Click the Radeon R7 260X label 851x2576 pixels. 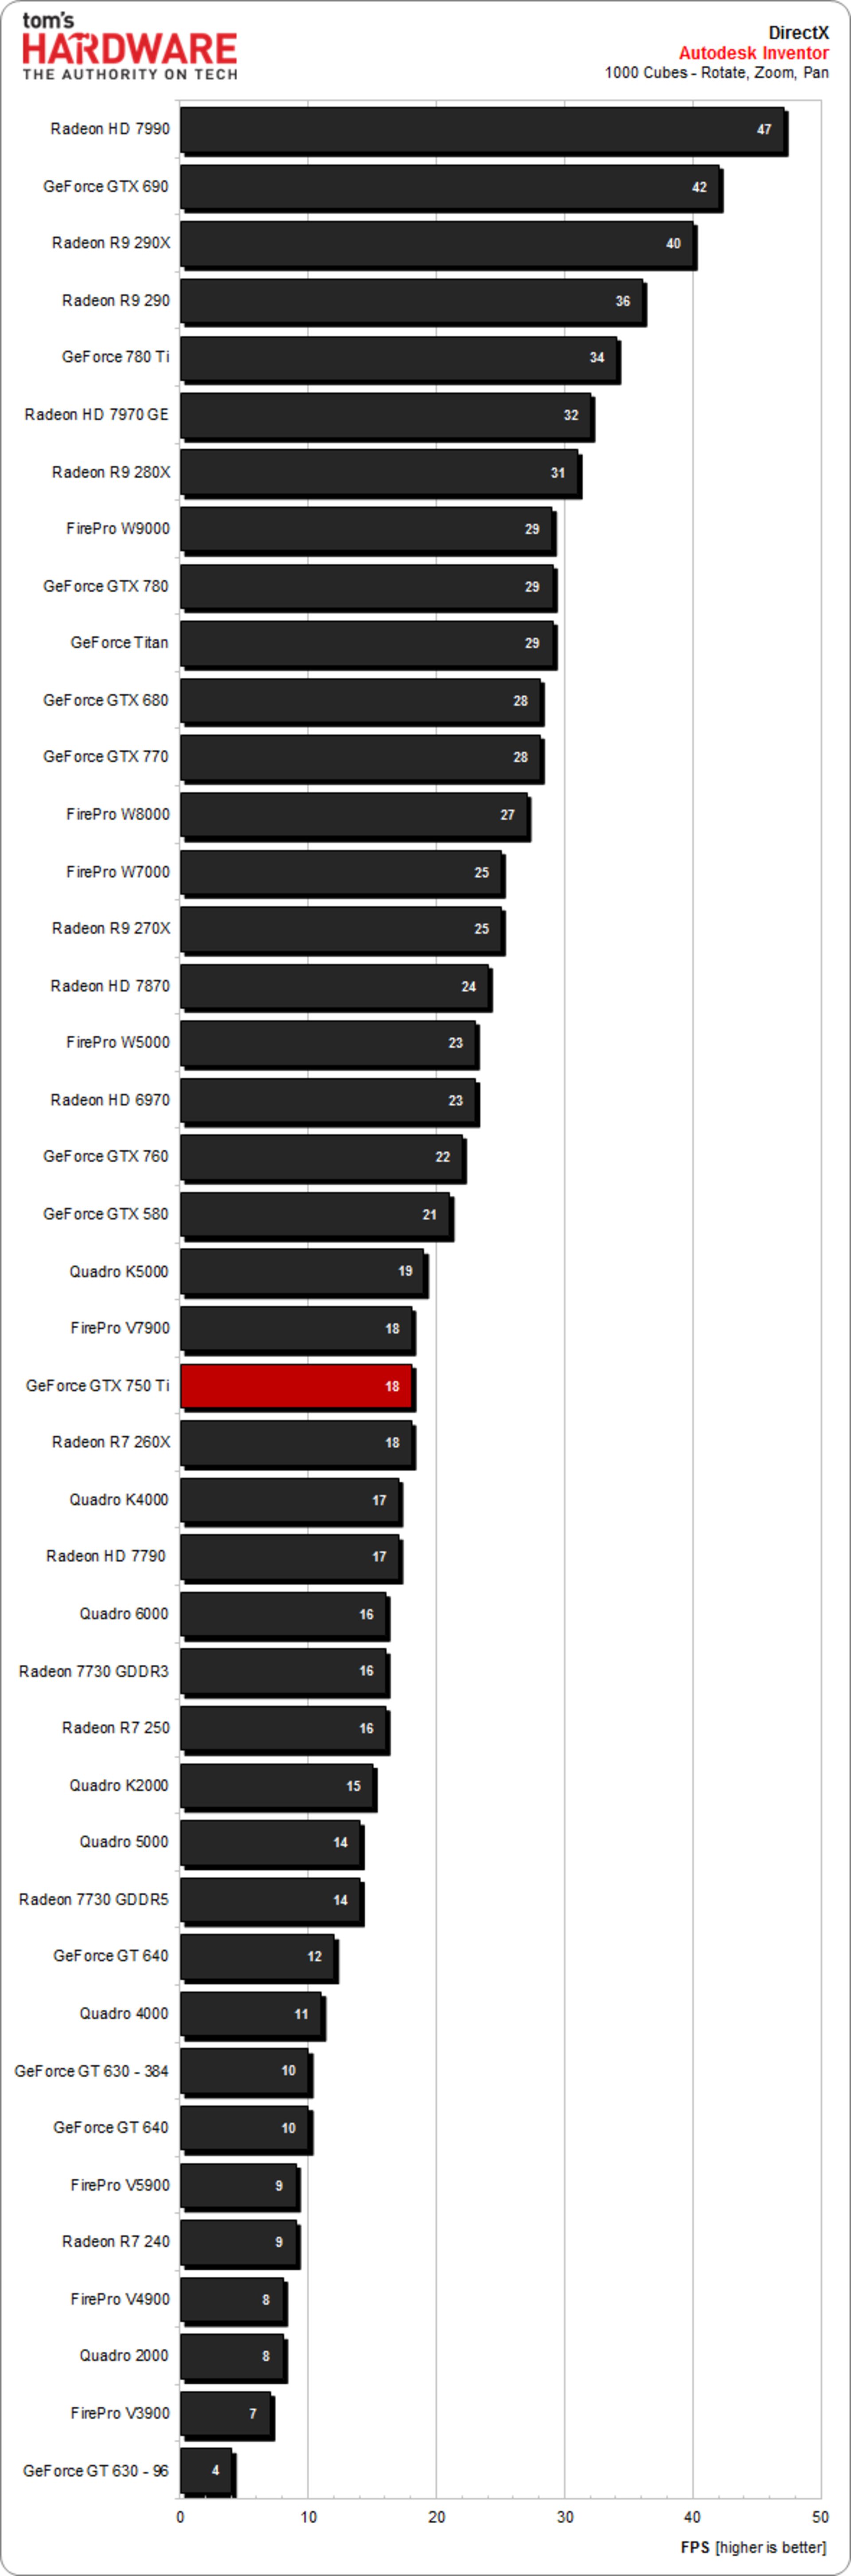111,1442
